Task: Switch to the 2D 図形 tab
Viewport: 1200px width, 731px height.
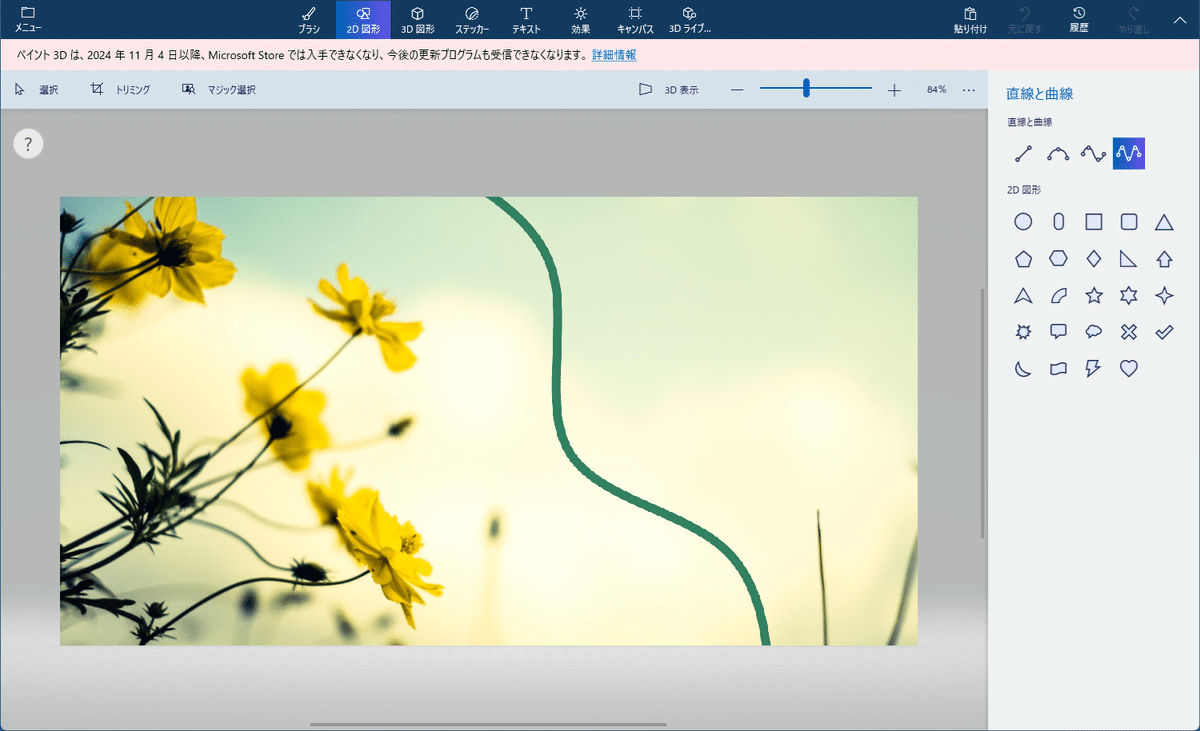Action: click(363, 19)
